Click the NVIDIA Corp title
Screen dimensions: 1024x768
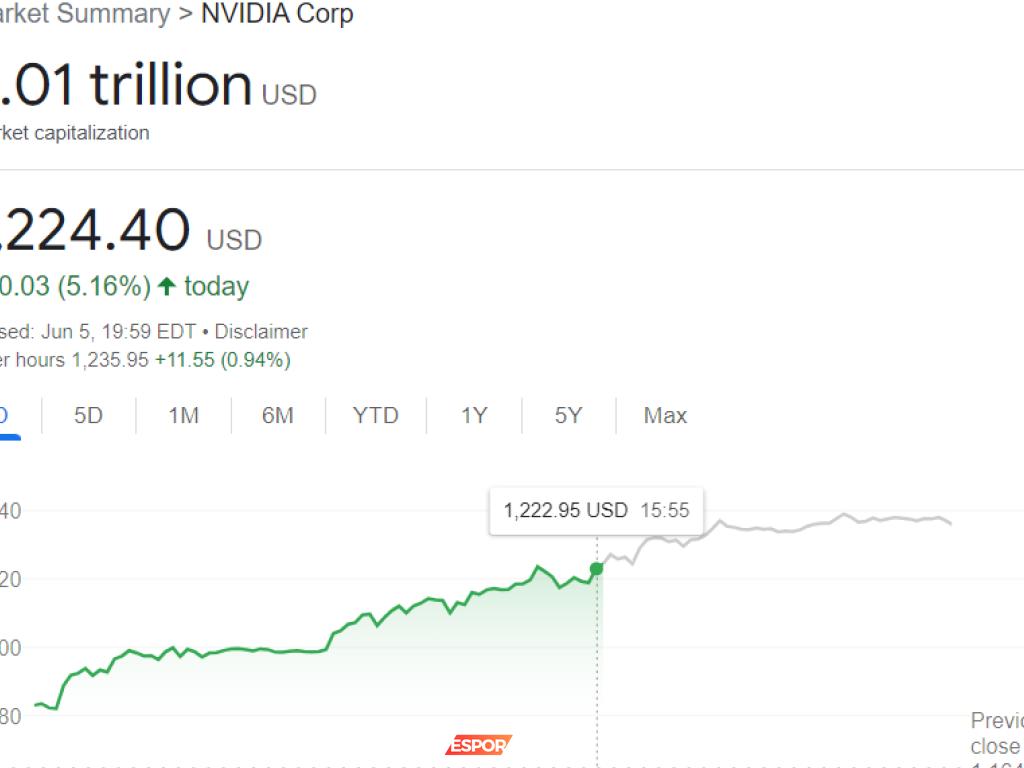(x=277, y=14)
